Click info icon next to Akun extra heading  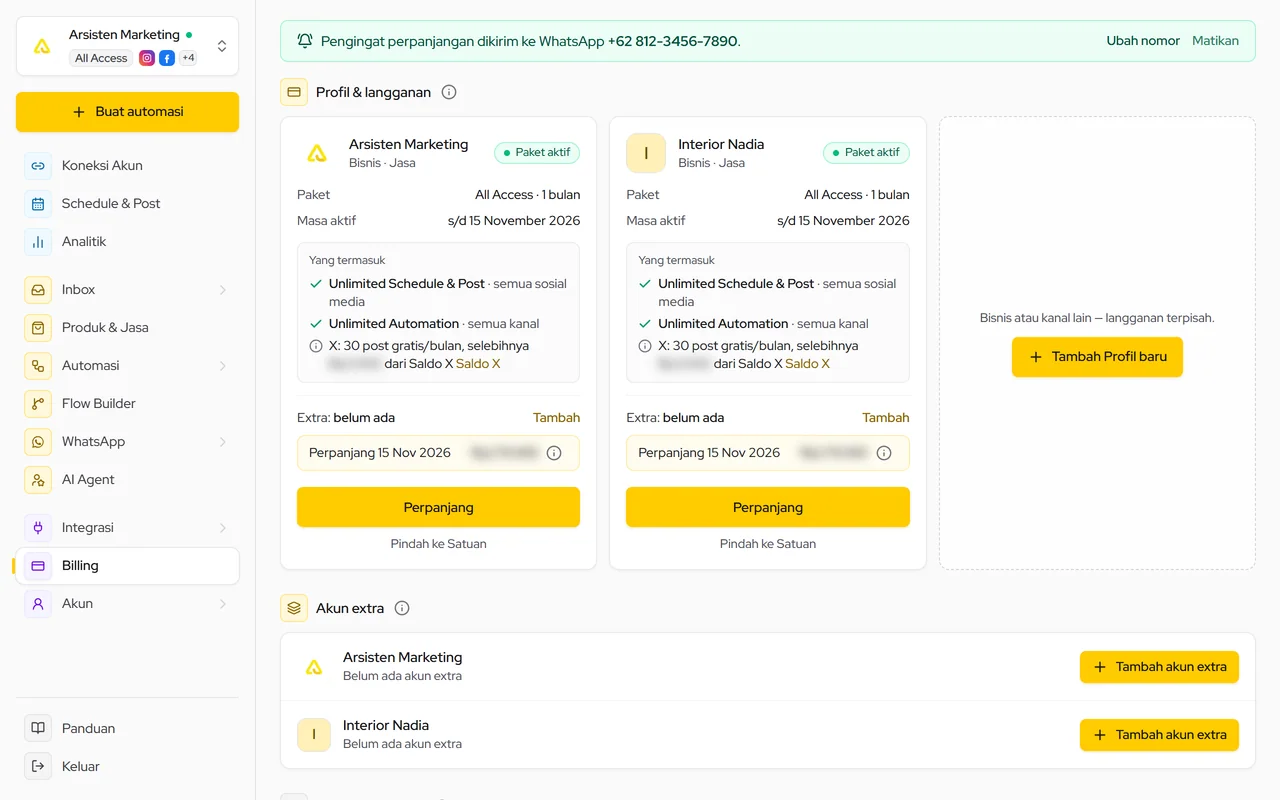402,608
